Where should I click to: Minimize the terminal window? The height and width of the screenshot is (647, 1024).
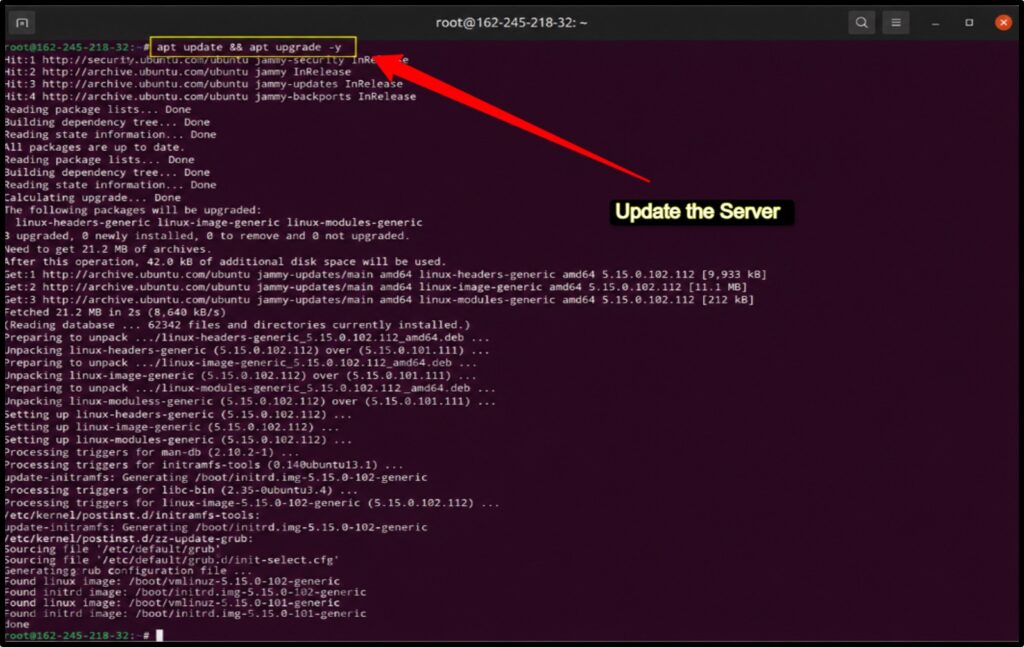pos(935,23)
